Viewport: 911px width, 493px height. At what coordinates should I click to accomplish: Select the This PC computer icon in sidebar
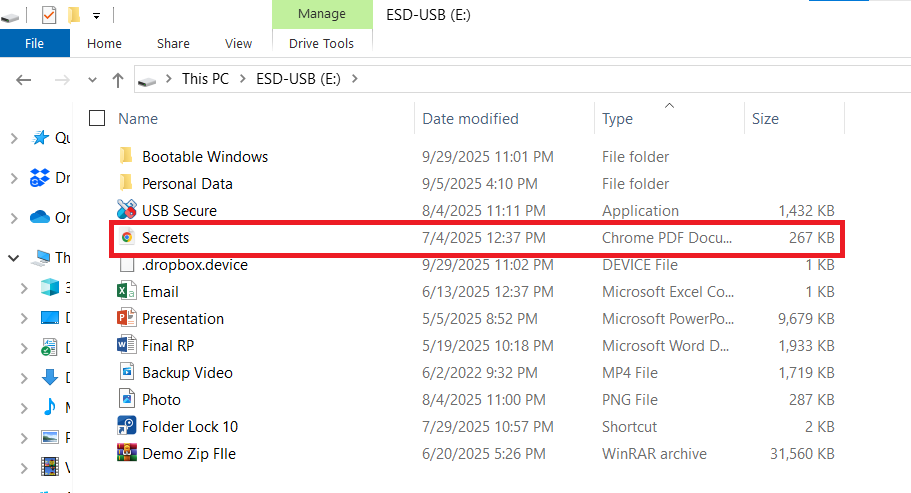[x=41, y=257]
